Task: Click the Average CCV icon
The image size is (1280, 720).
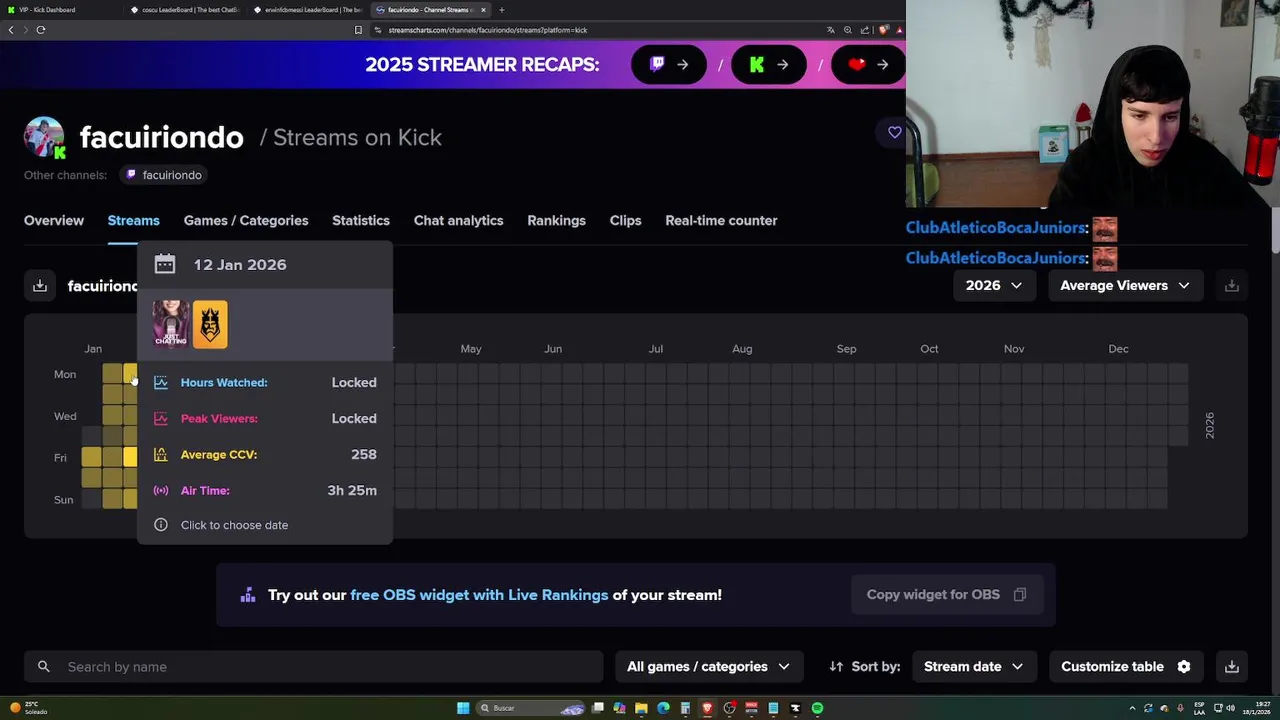Action: (x=160, y=454)
